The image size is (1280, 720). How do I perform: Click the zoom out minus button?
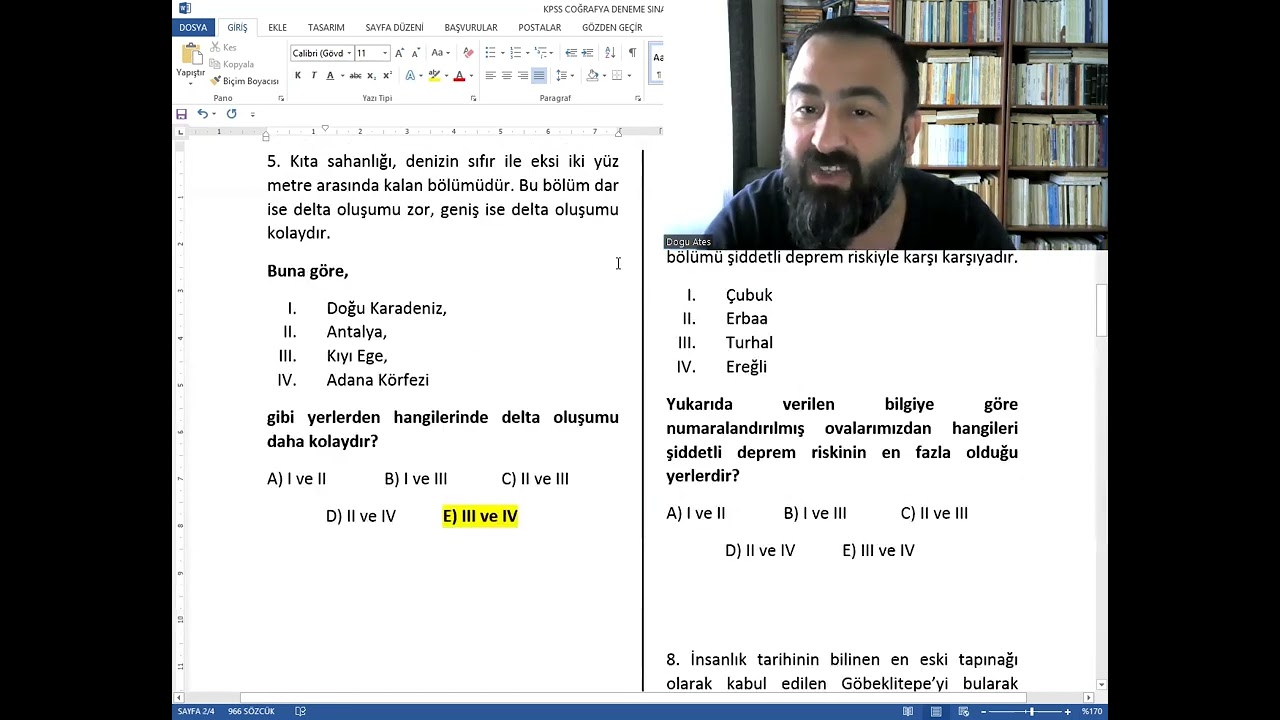click(984, 711)
